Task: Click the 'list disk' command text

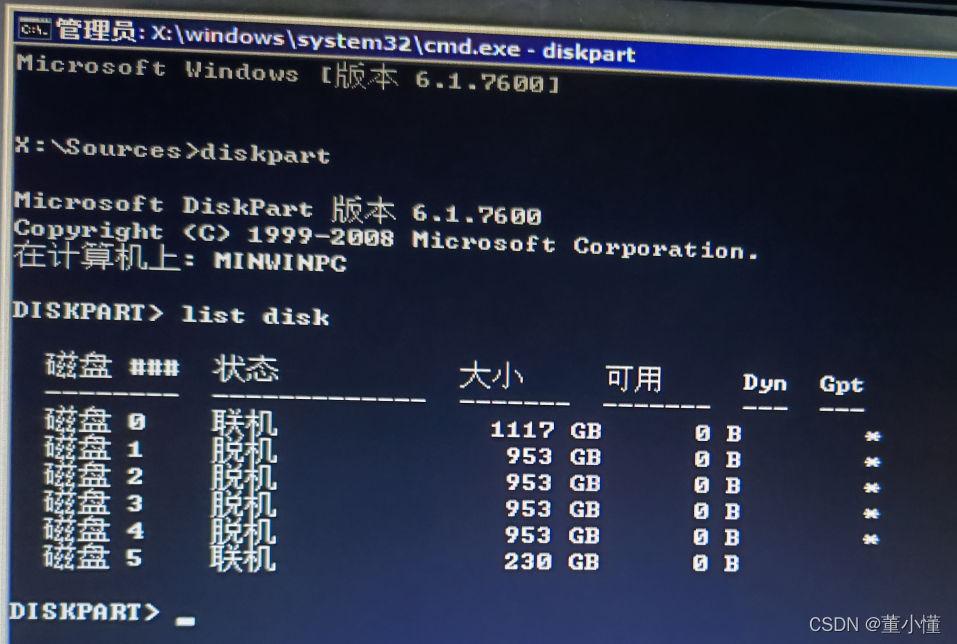Action: (x=256, y=315)
